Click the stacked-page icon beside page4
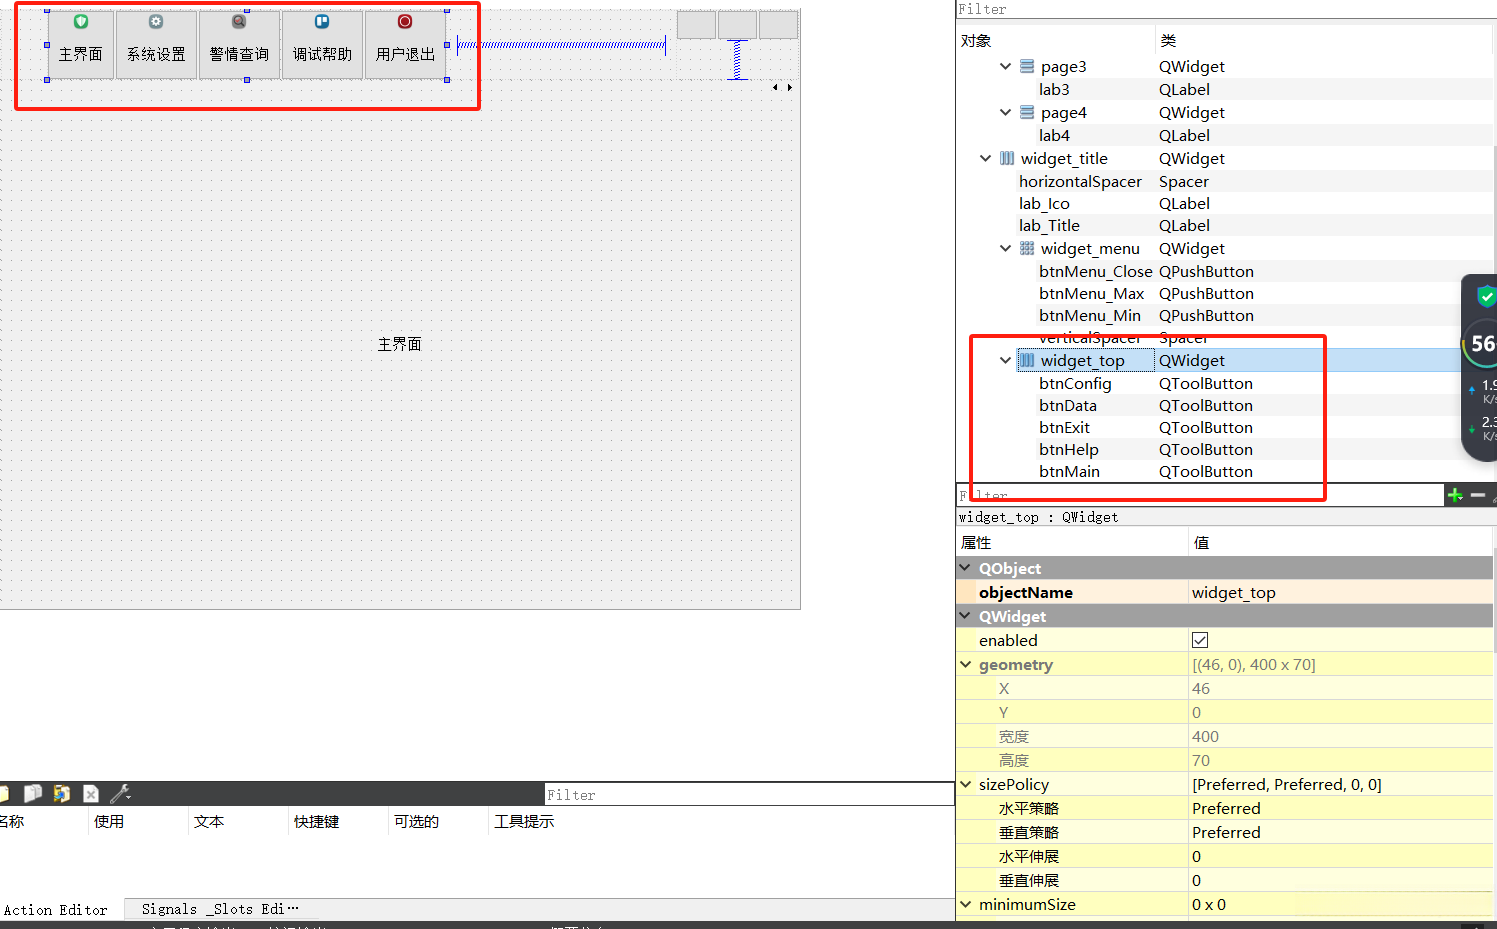 coord(1027,113)
